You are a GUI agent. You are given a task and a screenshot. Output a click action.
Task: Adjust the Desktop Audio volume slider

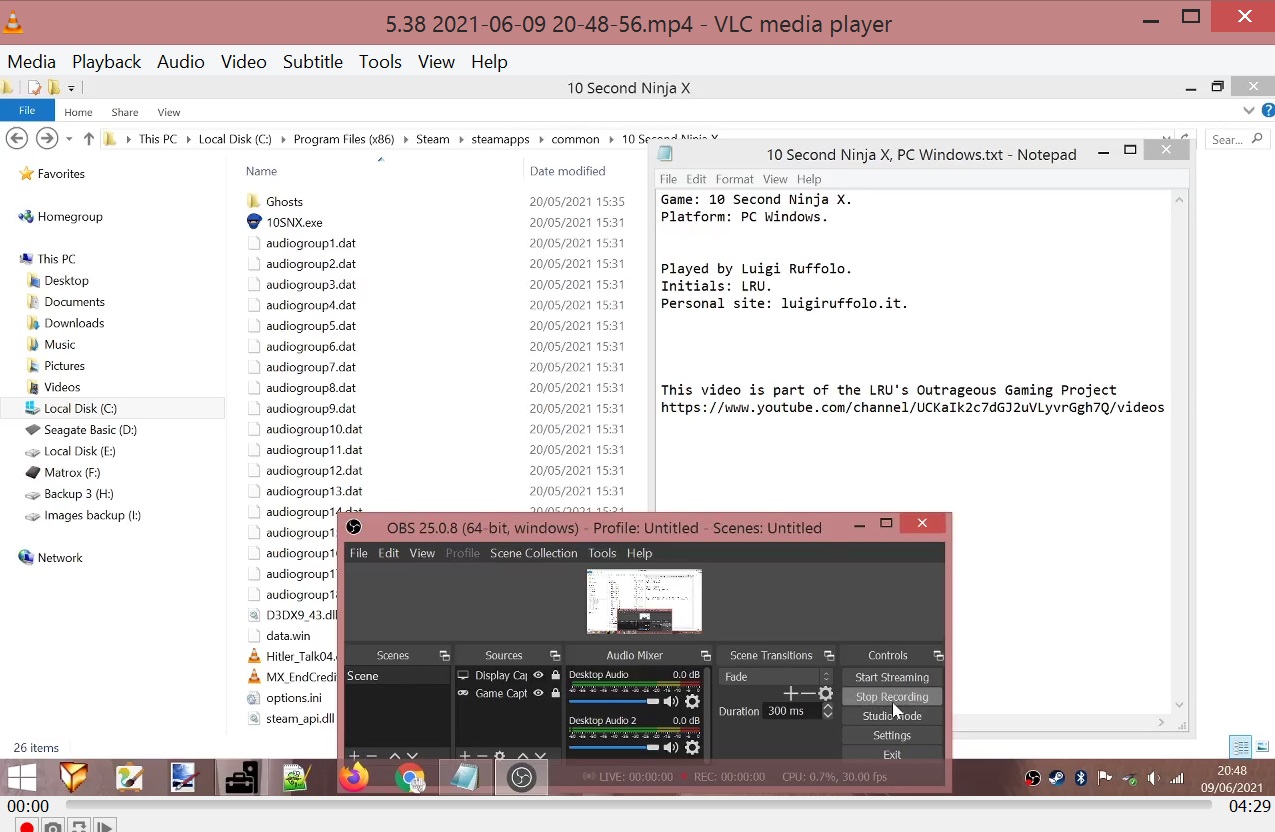coord(614,701)
